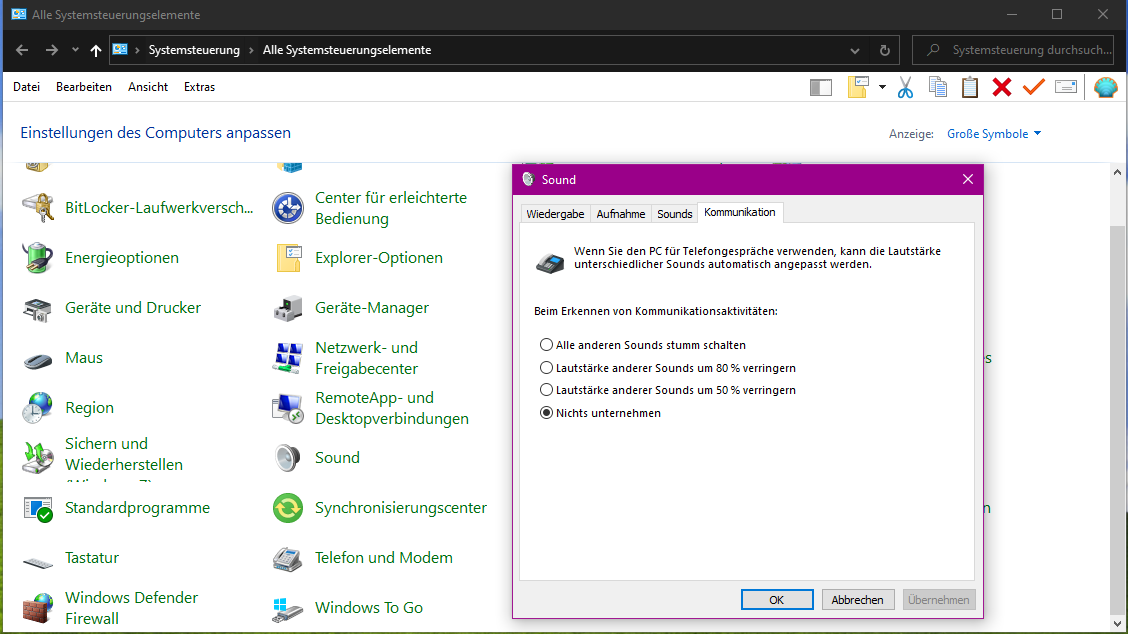Switch to the Sounds tab
The image size is (1128, 634).
[x=675, y=214]
